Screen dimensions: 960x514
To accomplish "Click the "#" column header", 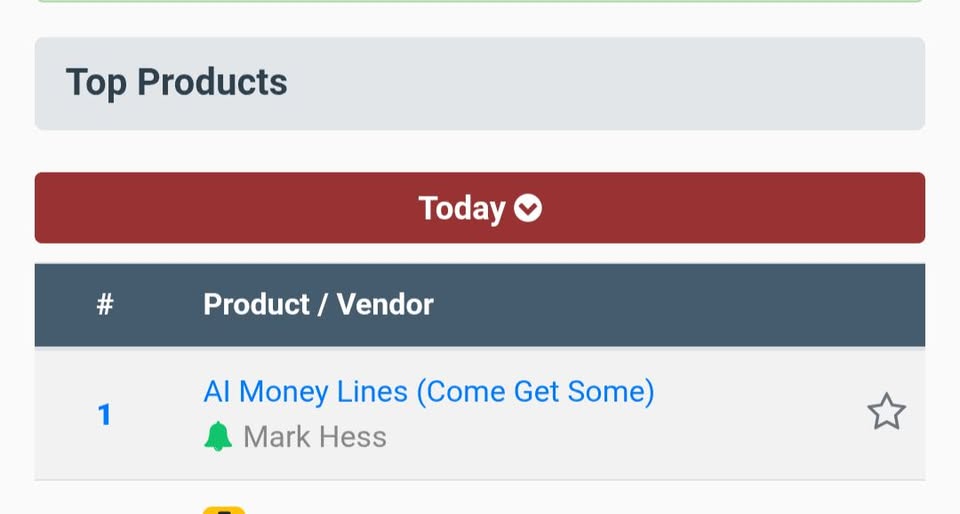I will [x=105, y=305].
